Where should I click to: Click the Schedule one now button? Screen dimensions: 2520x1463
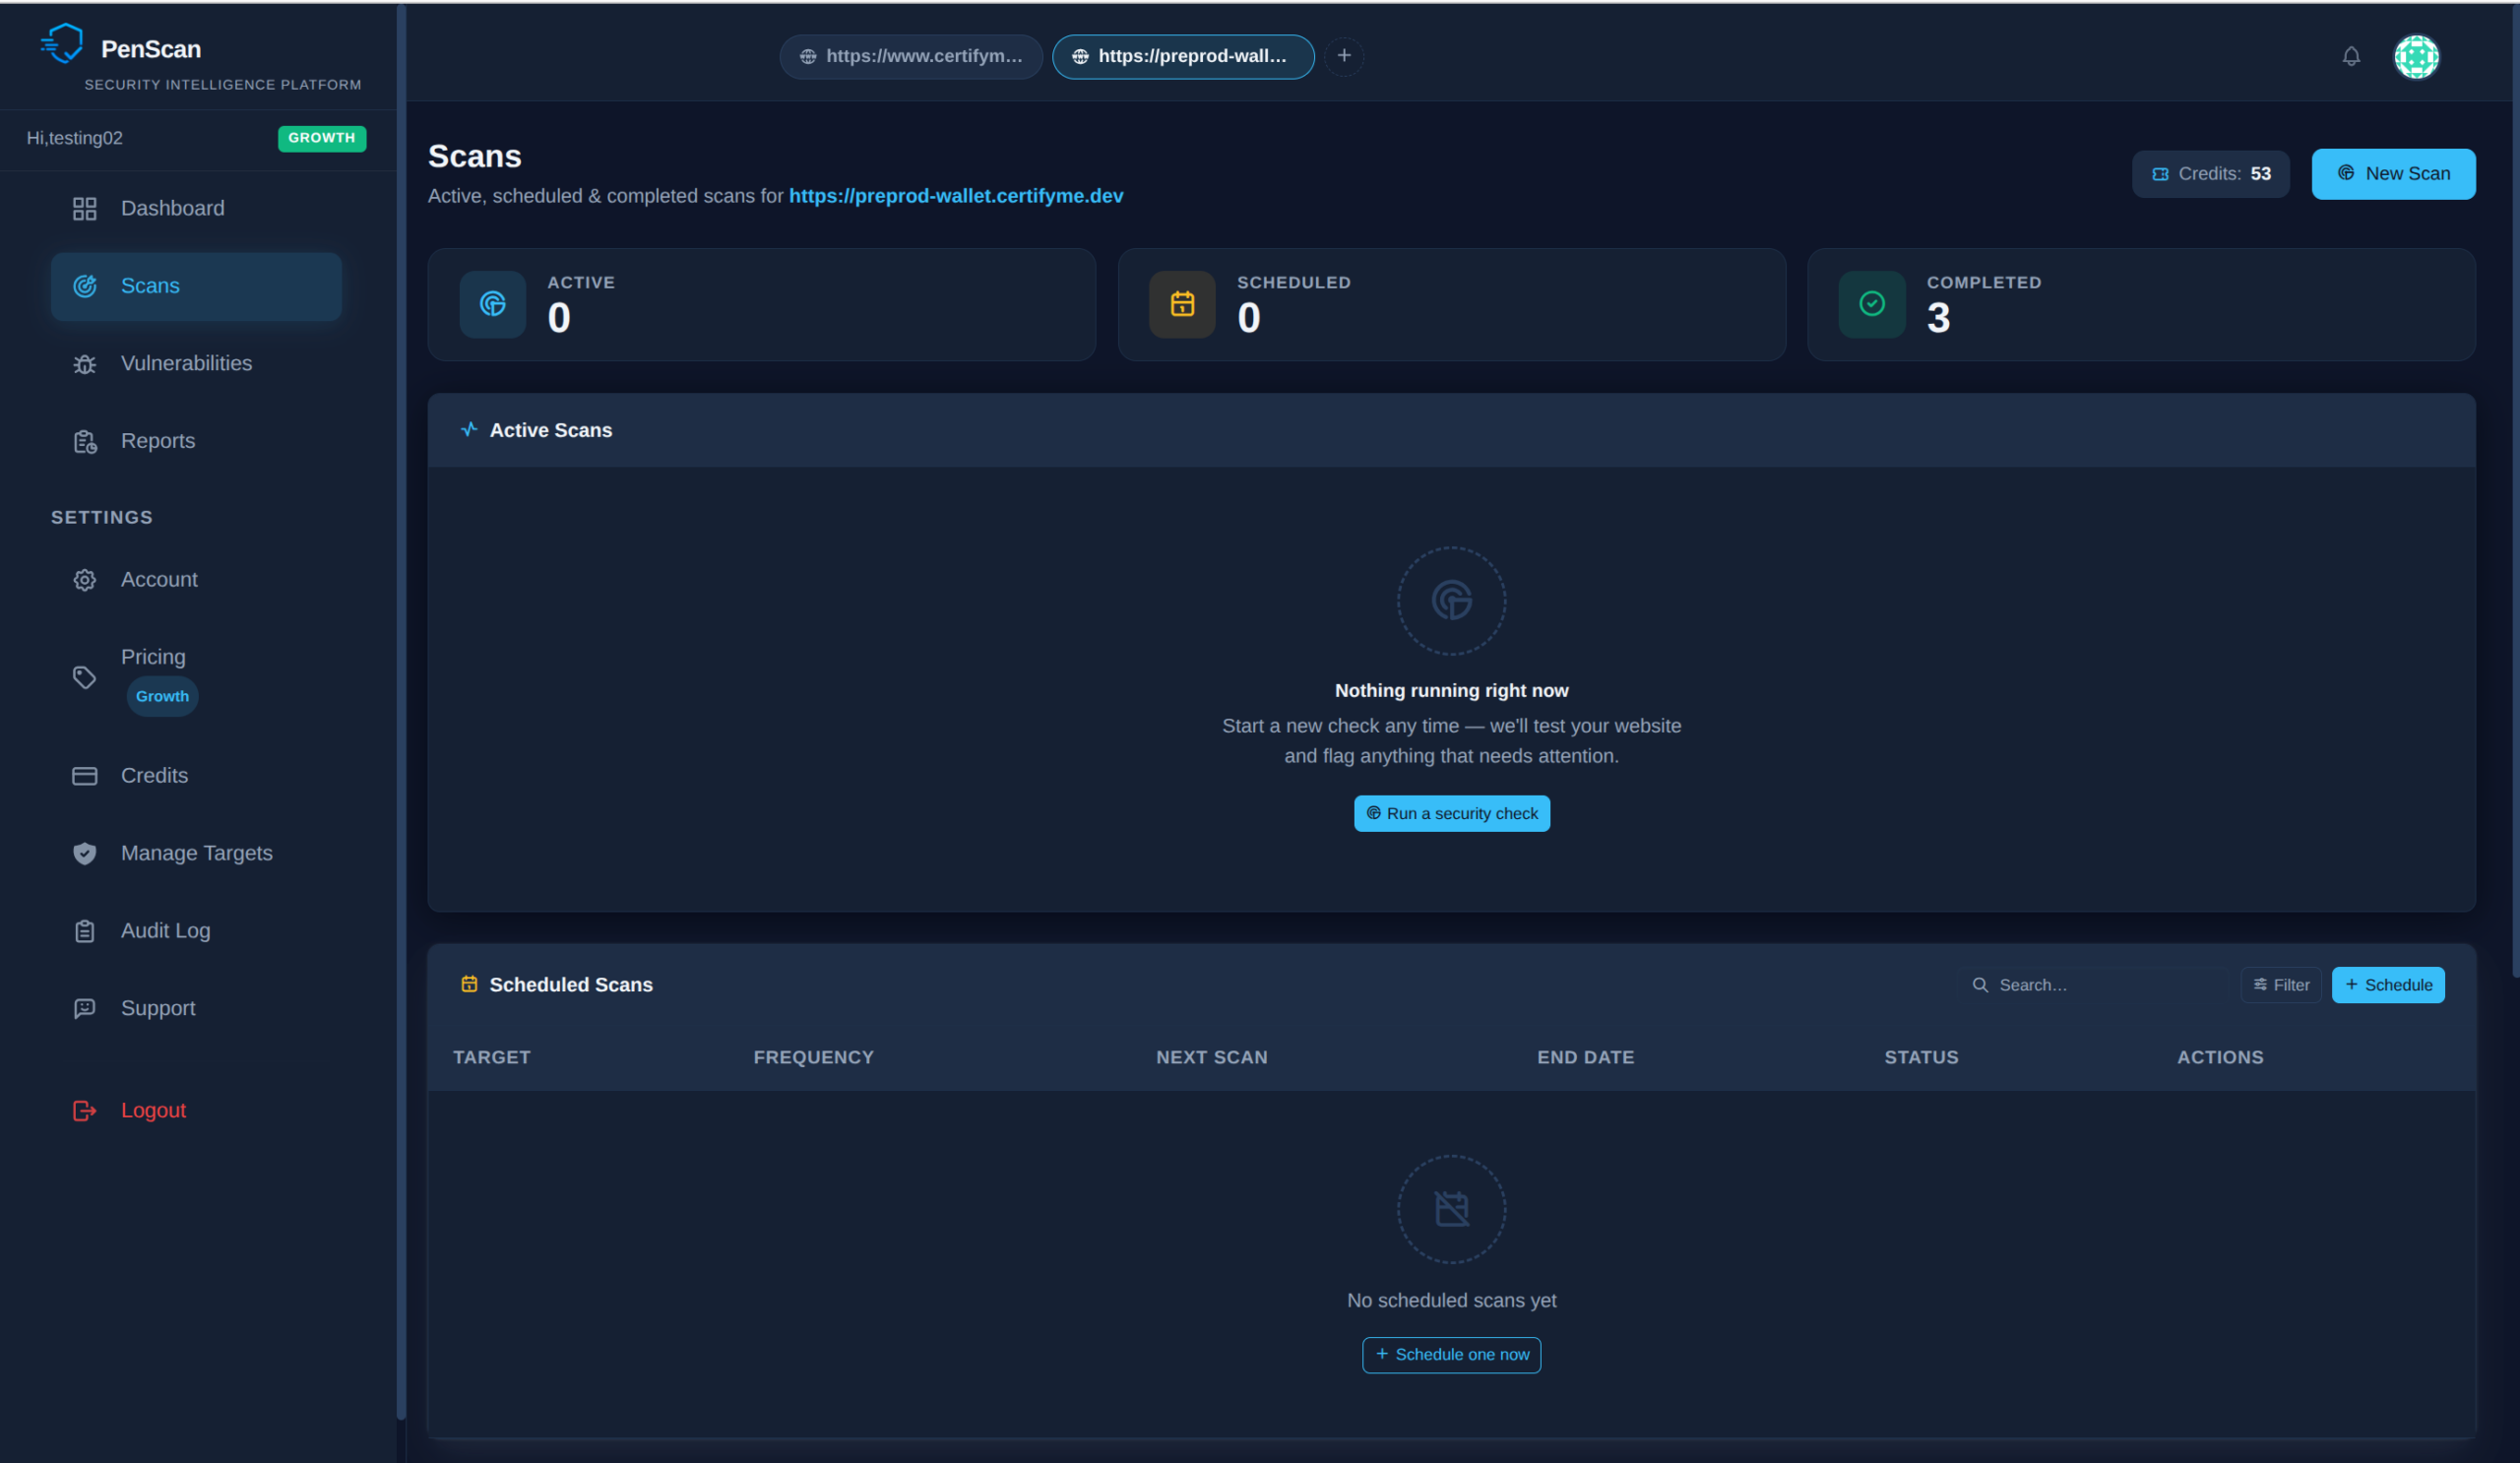1451,1355
